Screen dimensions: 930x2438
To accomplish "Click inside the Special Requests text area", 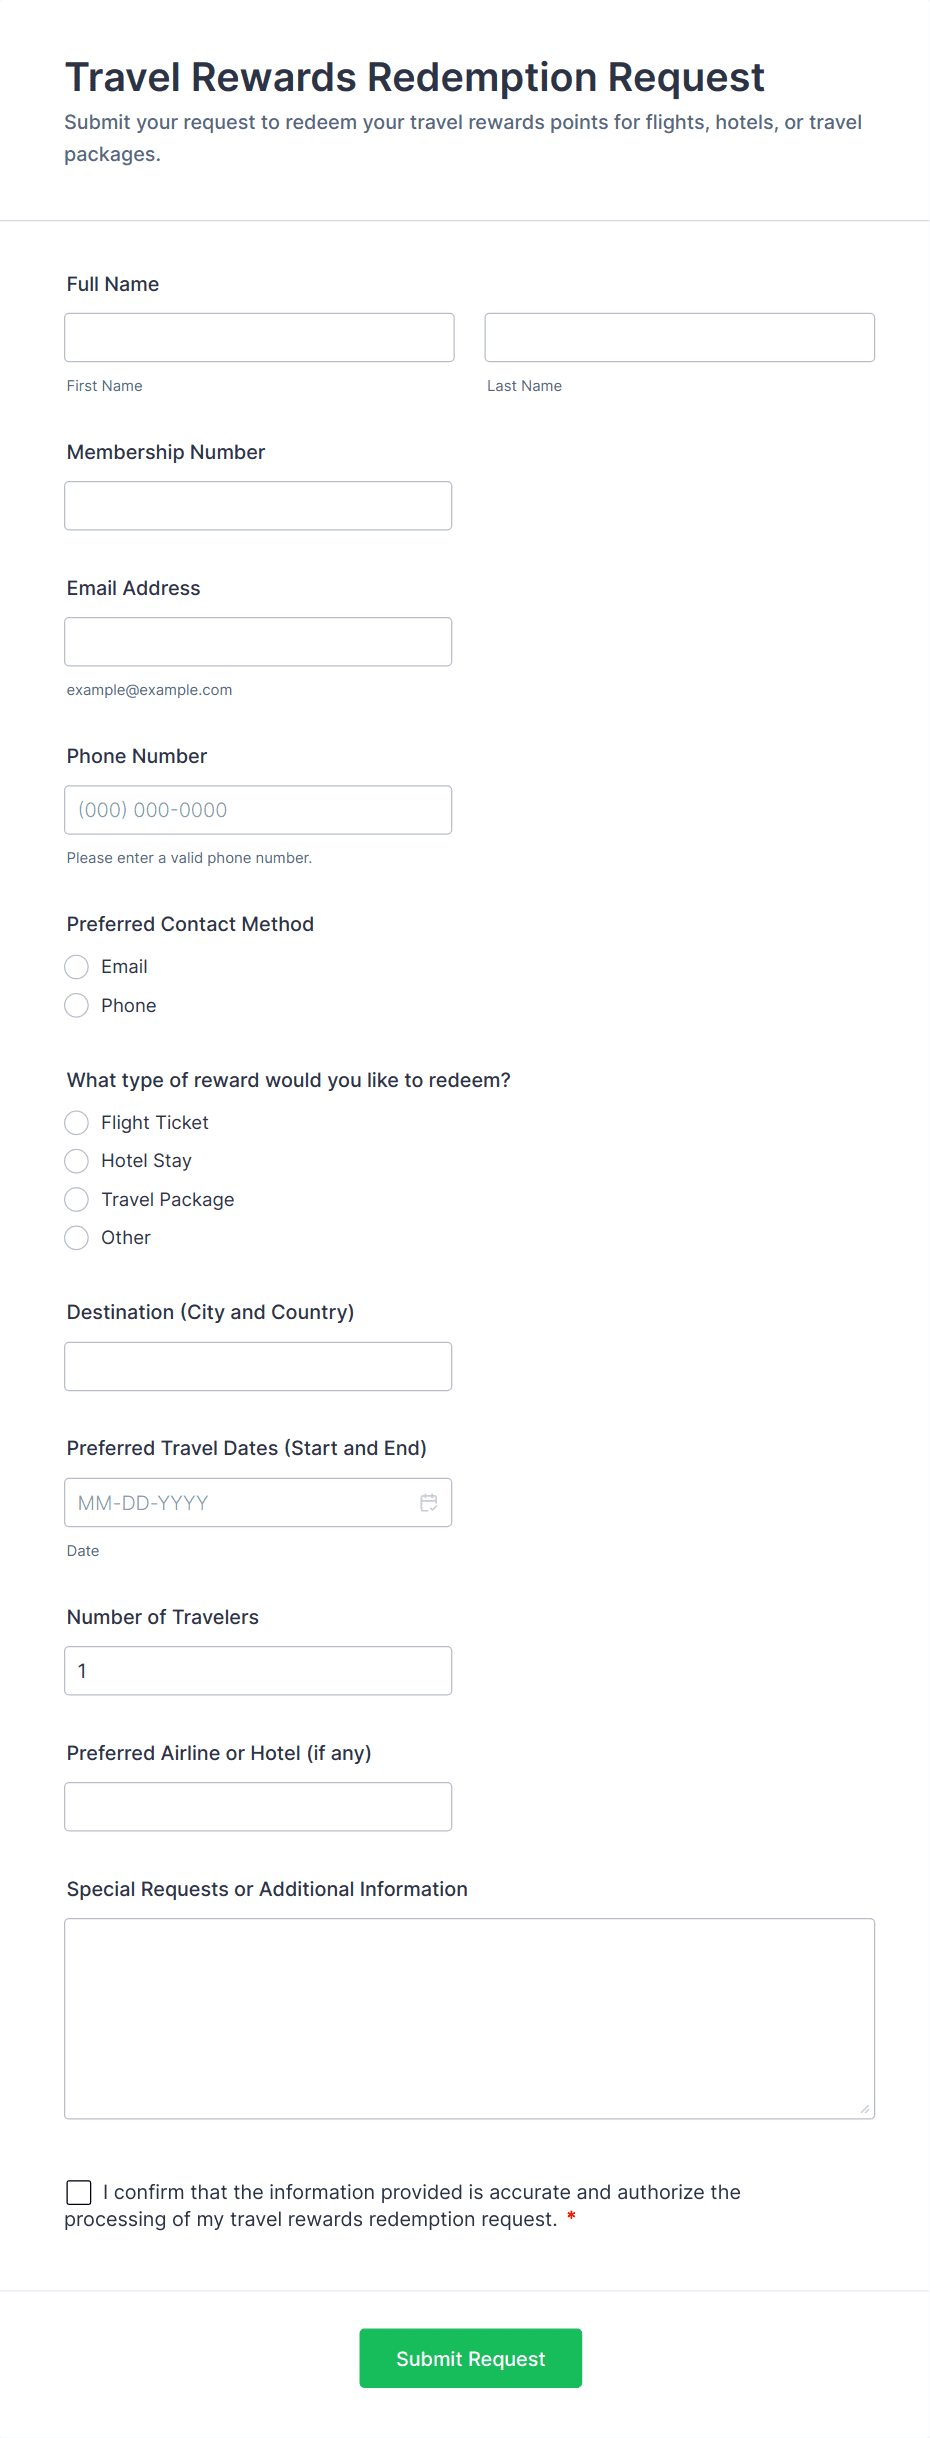I will point(469,2018).
